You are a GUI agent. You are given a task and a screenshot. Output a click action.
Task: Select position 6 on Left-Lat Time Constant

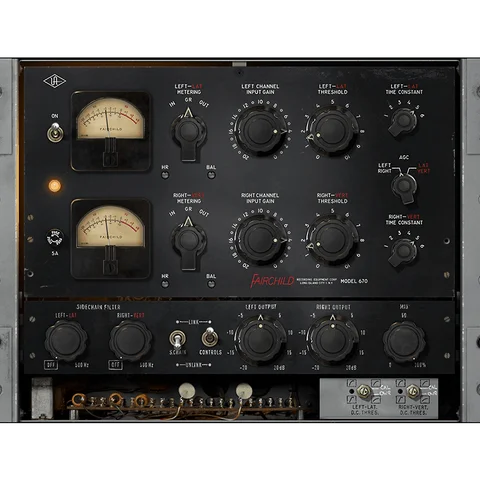[422, 115]
